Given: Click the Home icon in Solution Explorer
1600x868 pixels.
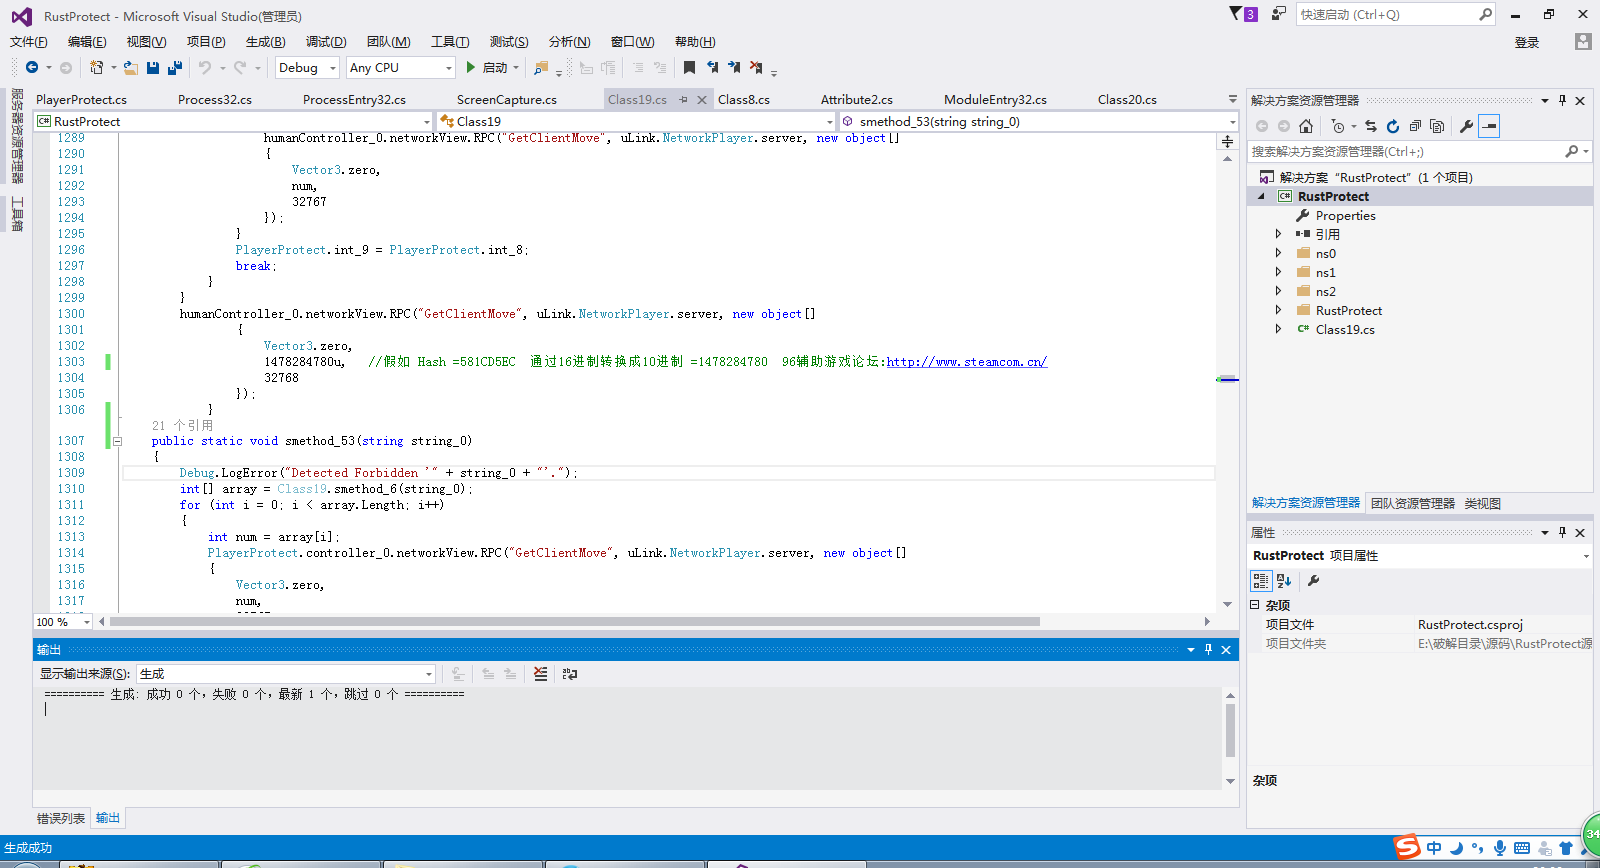Looking at the screenshot, I should (1306, 126).
